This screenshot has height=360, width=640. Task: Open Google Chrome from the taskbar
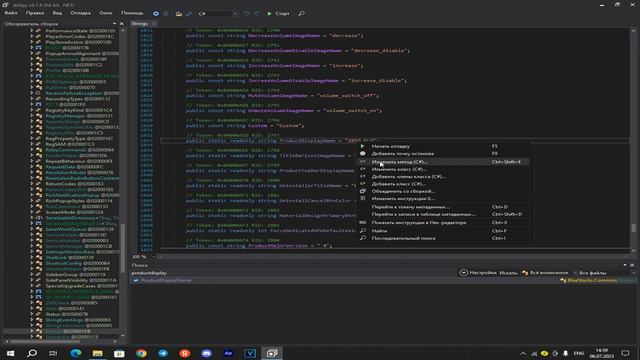click(x=141, y=353)
